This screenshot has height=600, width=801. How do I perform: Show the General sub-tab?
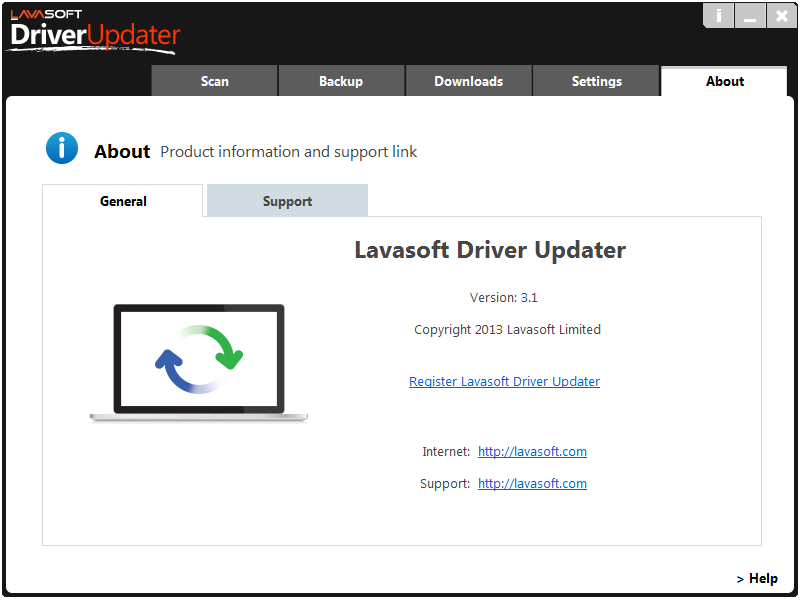click(123, 201)
